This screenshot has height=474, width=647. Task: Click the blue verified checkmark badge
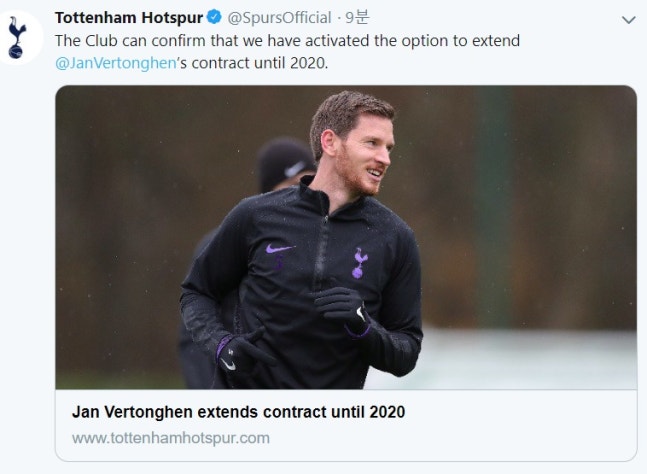(x=214, y=18)
